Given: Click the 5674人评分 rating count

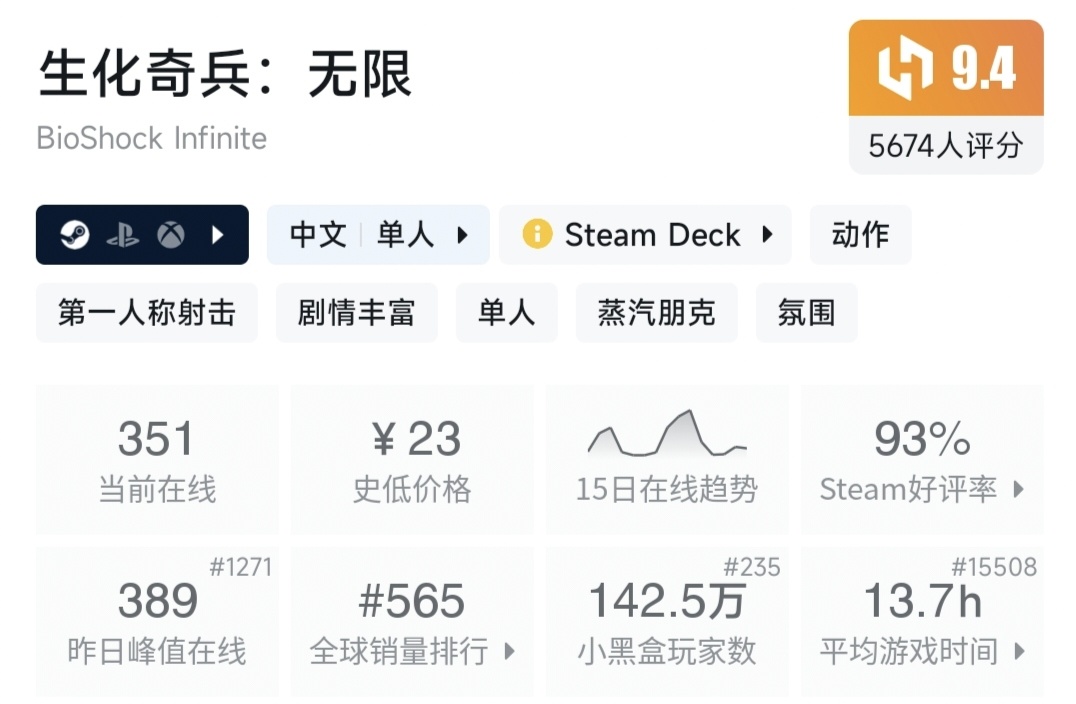Looking at the screenshot, I should [945, 146].
